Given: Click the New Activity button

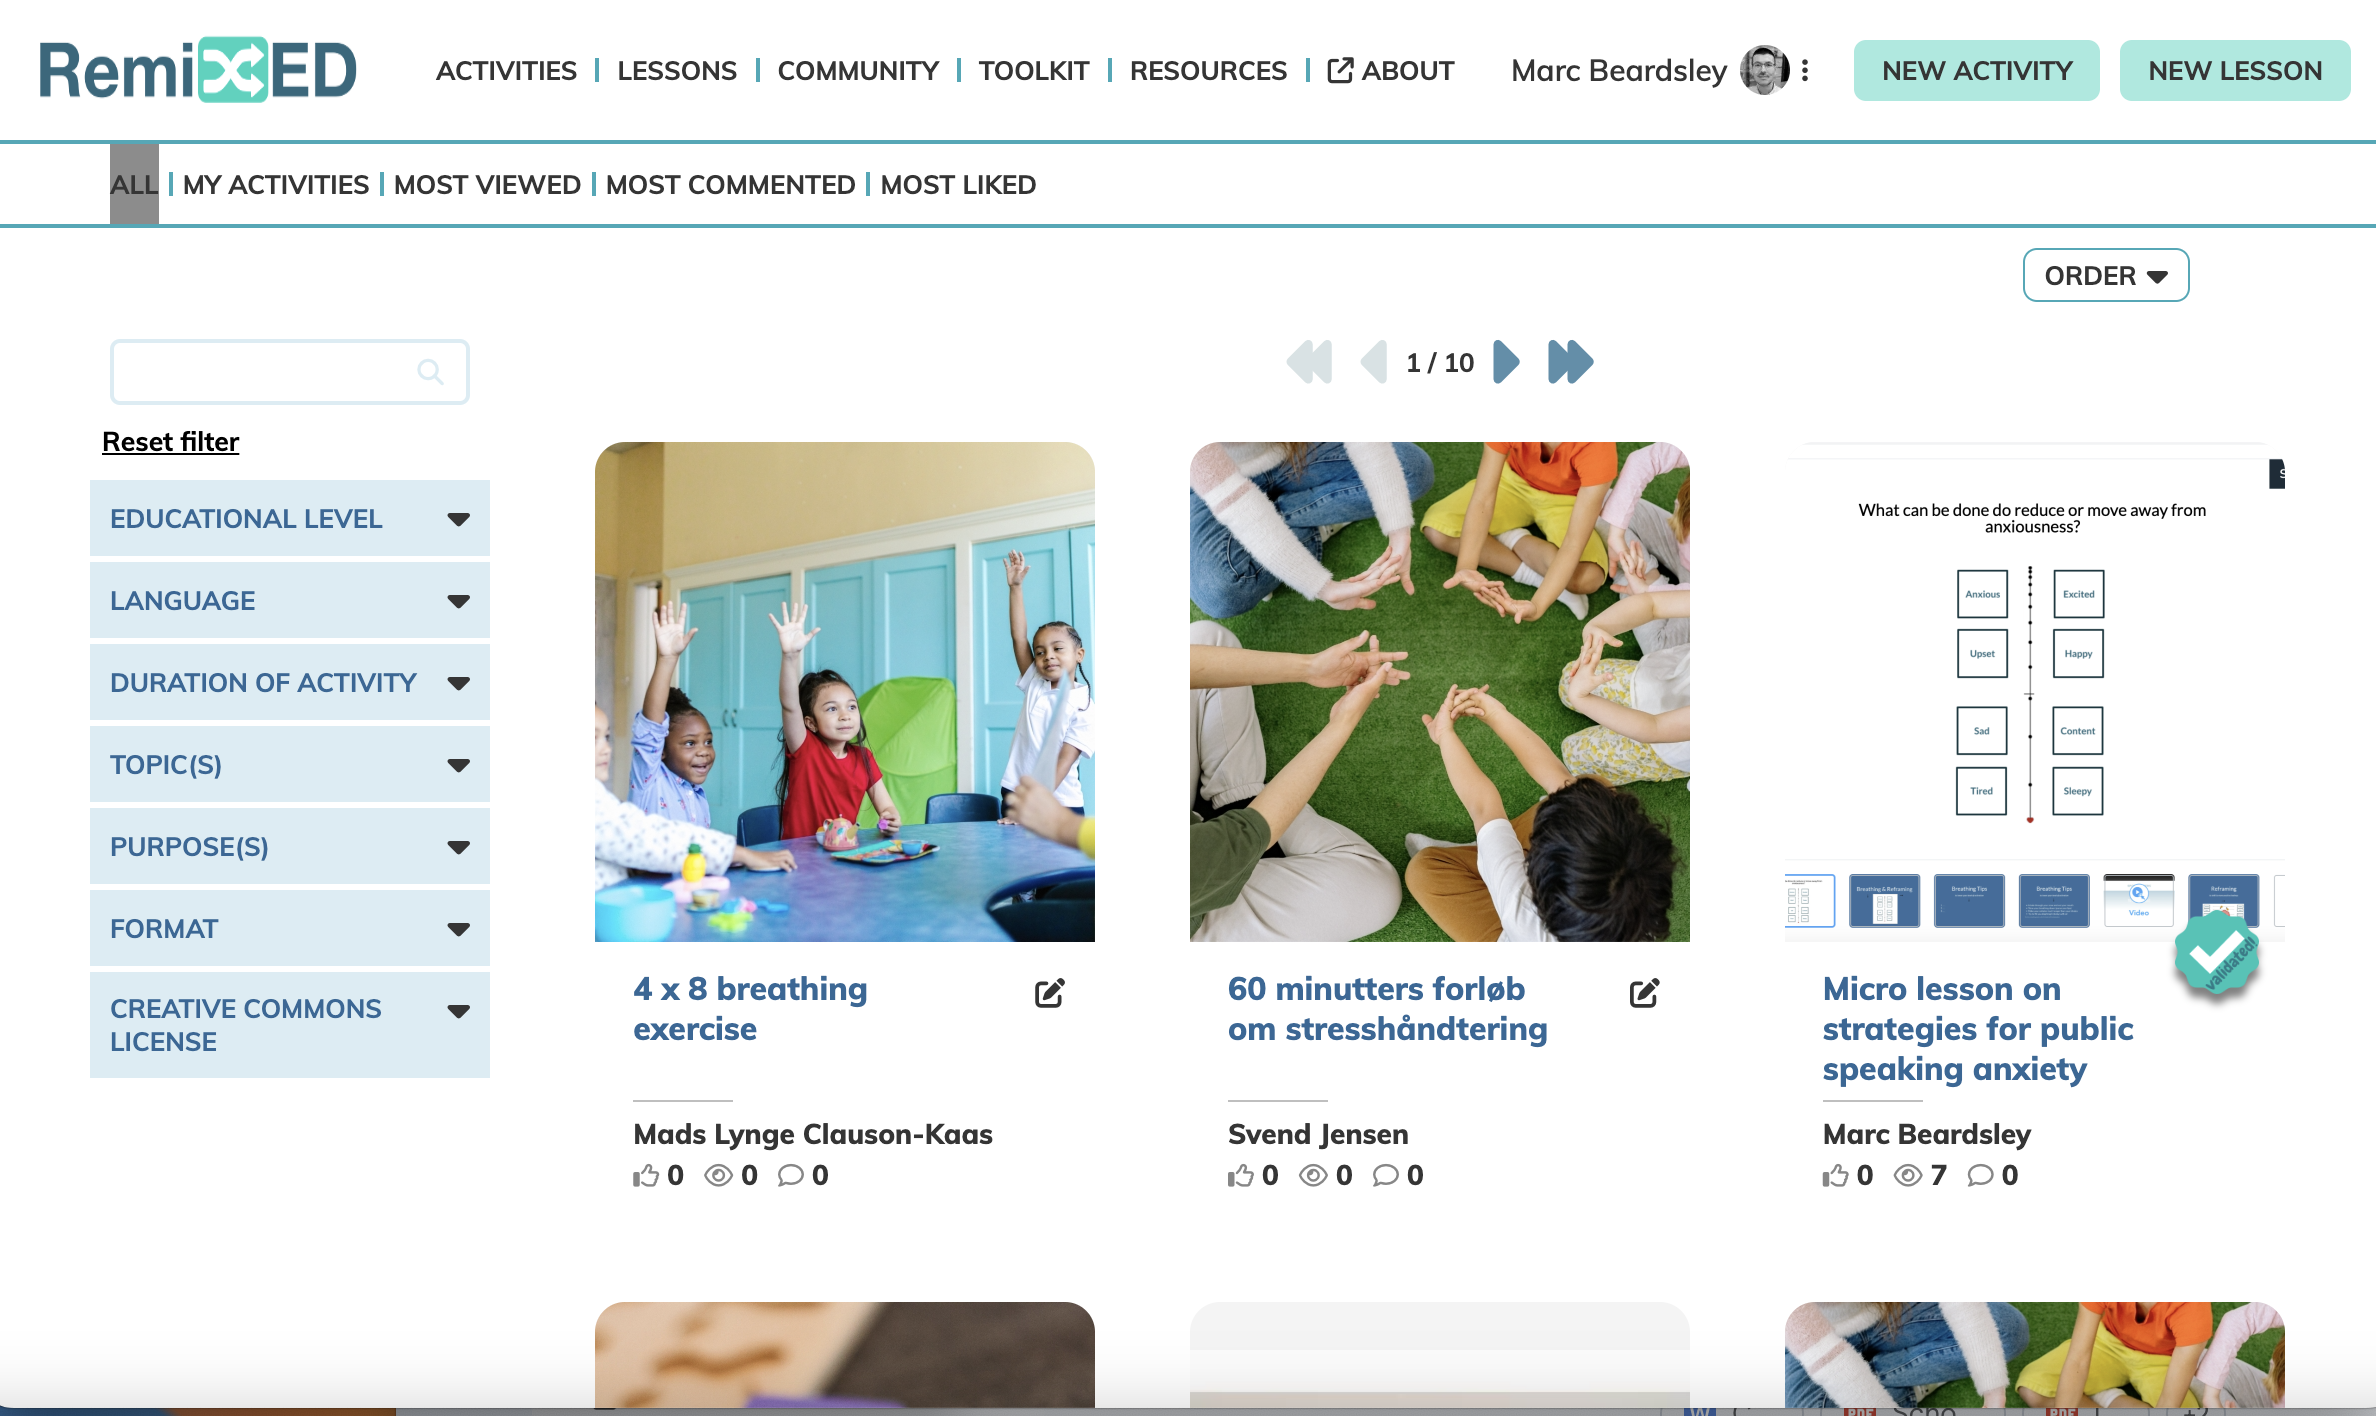Looking at the screenshot, I should point(1977,70).
